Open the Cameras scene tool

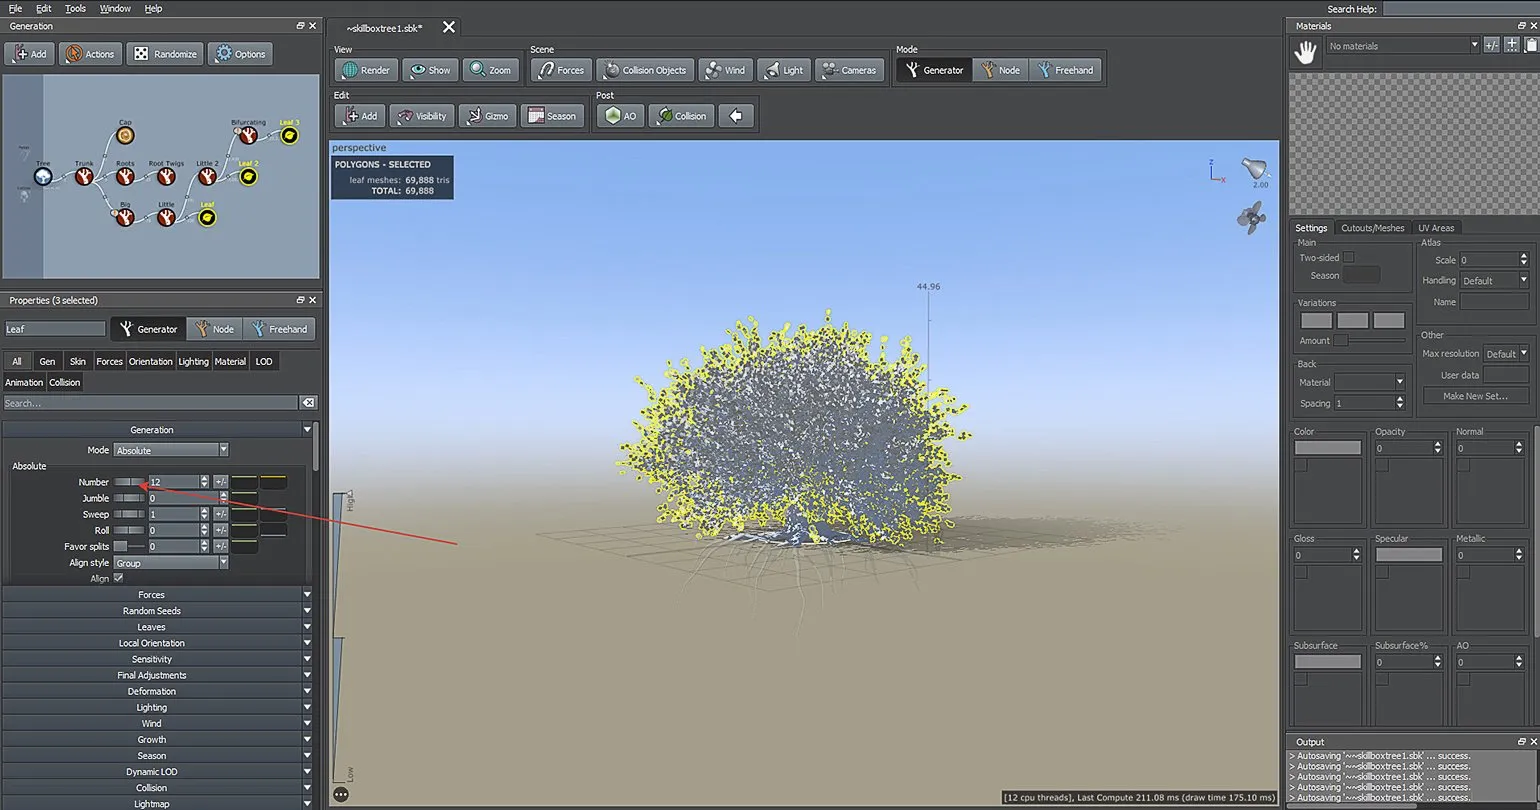tap(849, 70)
